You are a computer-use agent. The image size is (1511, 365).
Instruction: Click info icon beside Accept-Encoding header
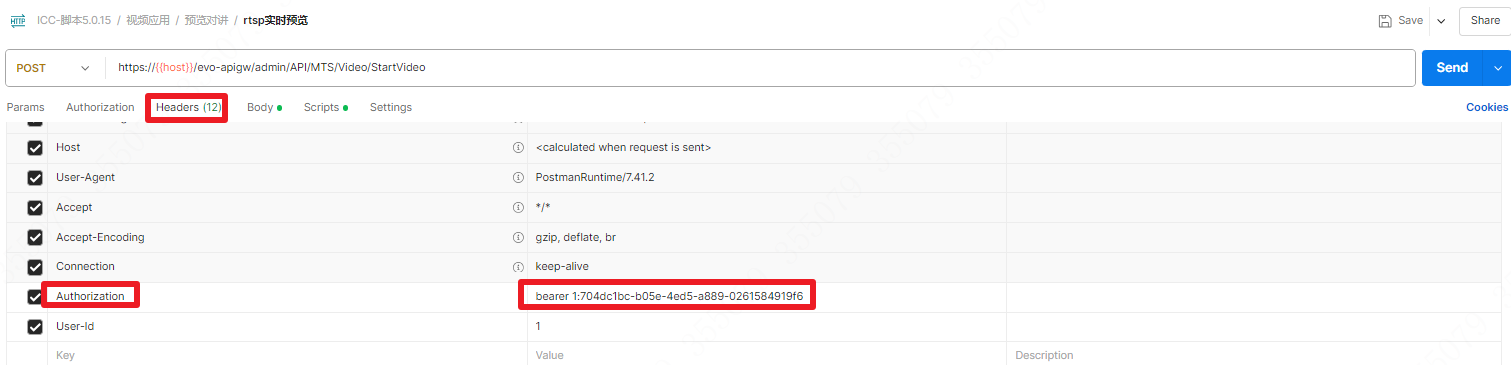(518, 237)
